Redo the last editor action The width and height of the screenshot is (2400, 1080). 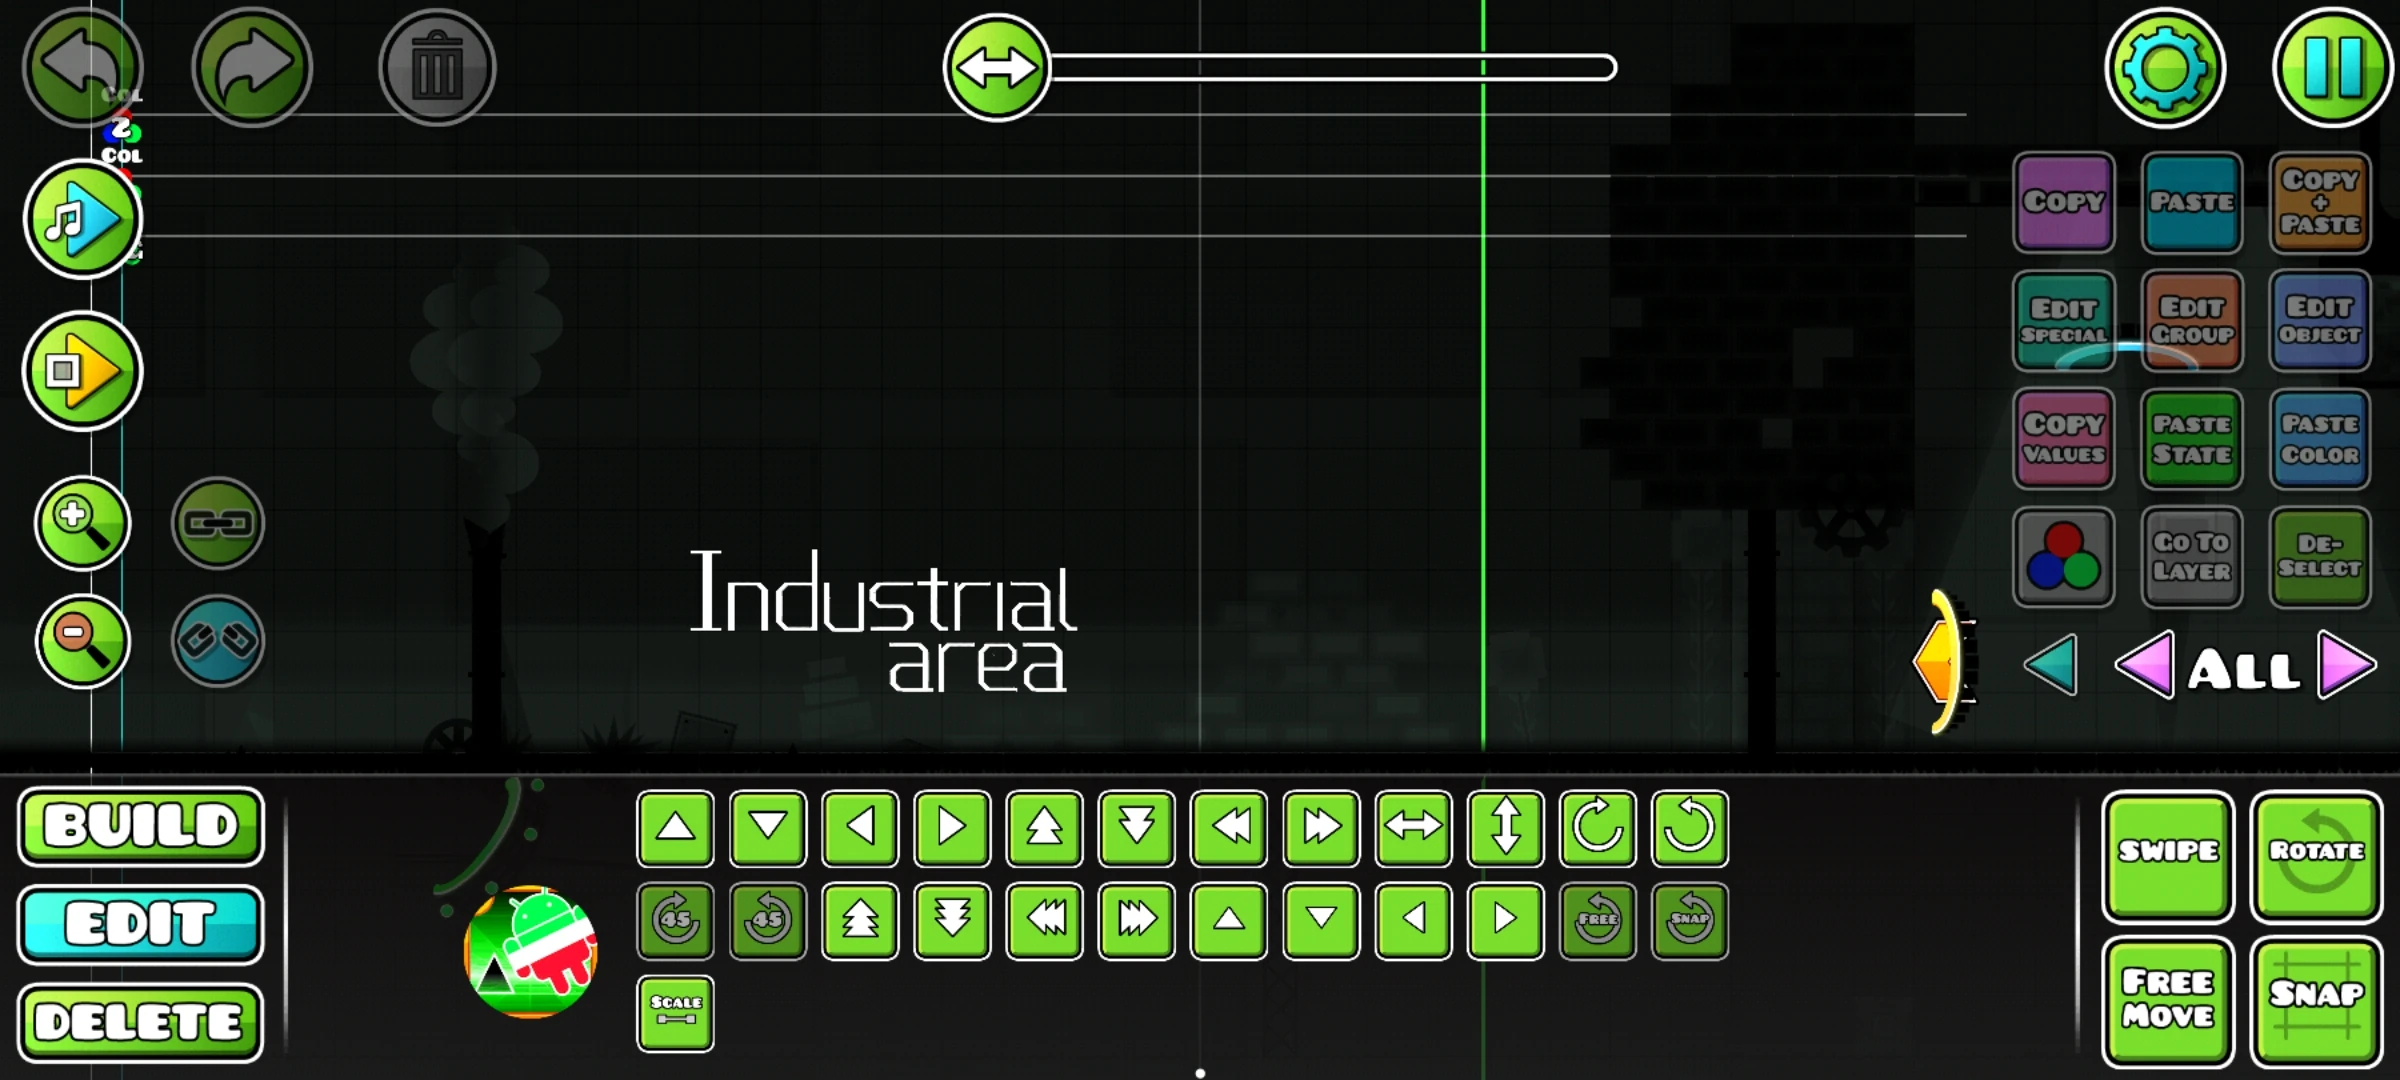click(x=252, y=66)
